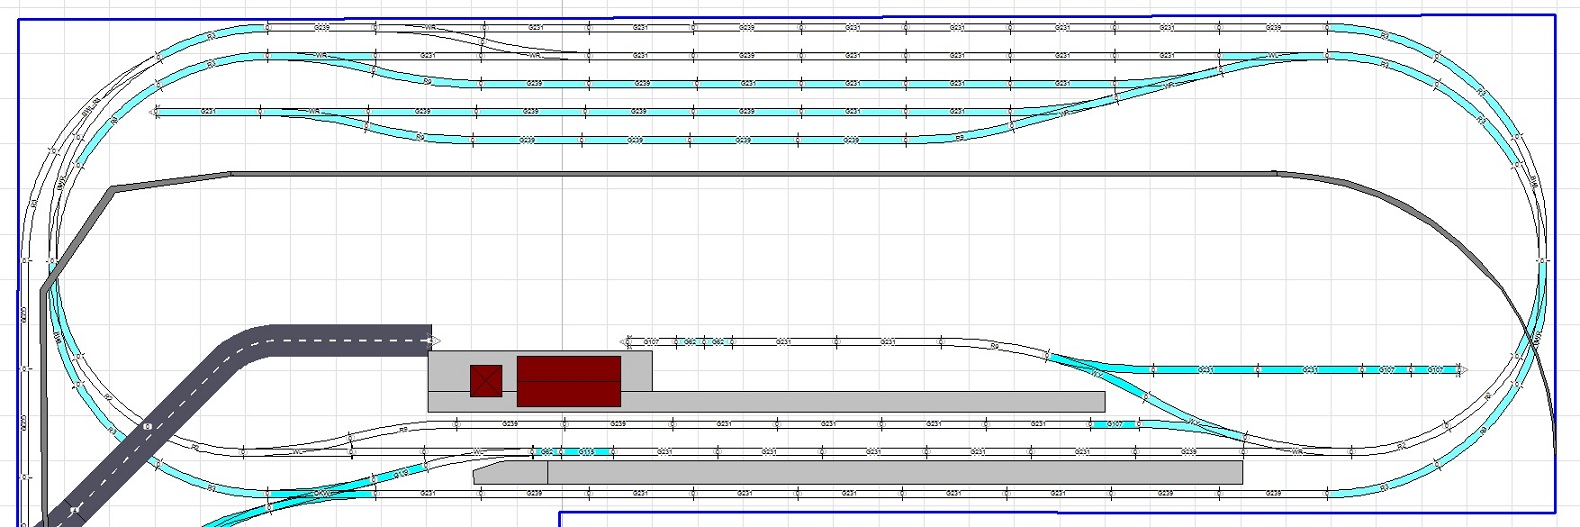Click the buffer stop ending the top-left siding
Viewport: 1580px width, 527px height.
click(x=154, y=112)
